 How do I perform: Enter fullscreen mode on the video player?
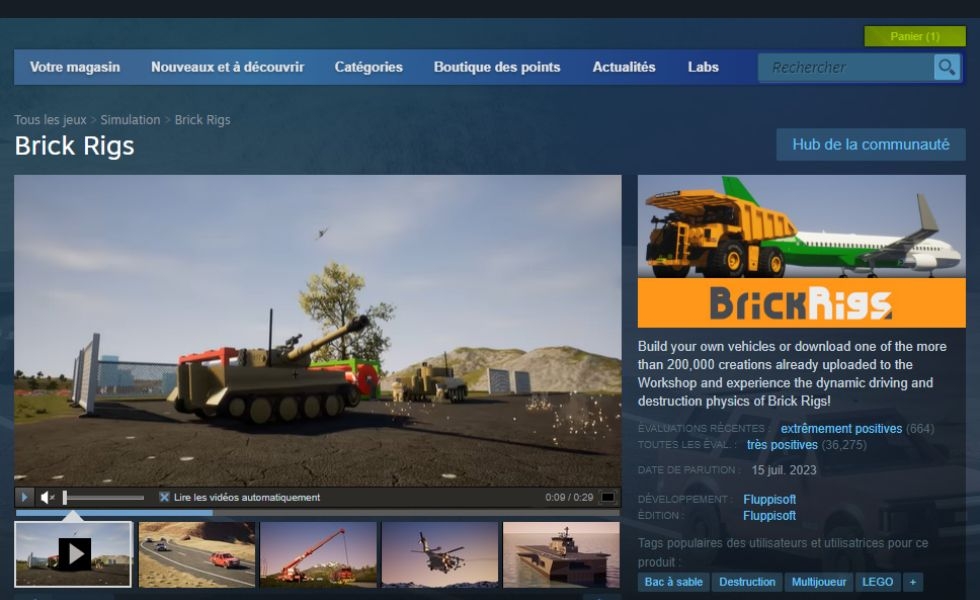click(x=608, y=496)
